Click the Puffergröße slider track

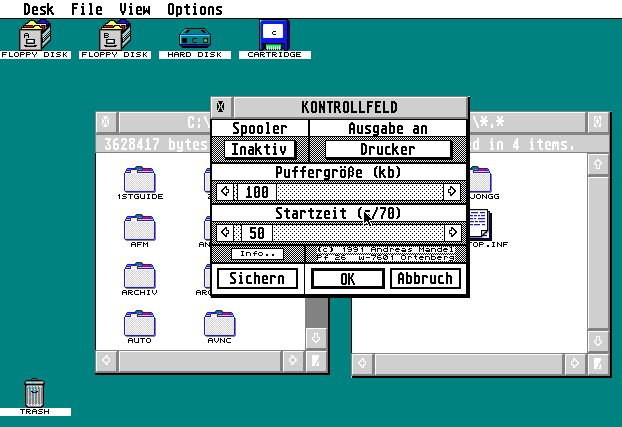360,192
